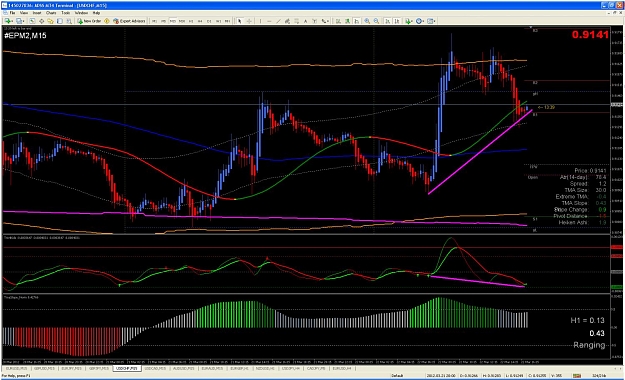The width and height of the screenshot is (625, 380).
Task: Toggle line chart display mode
Action: click(x=357, y=21)
